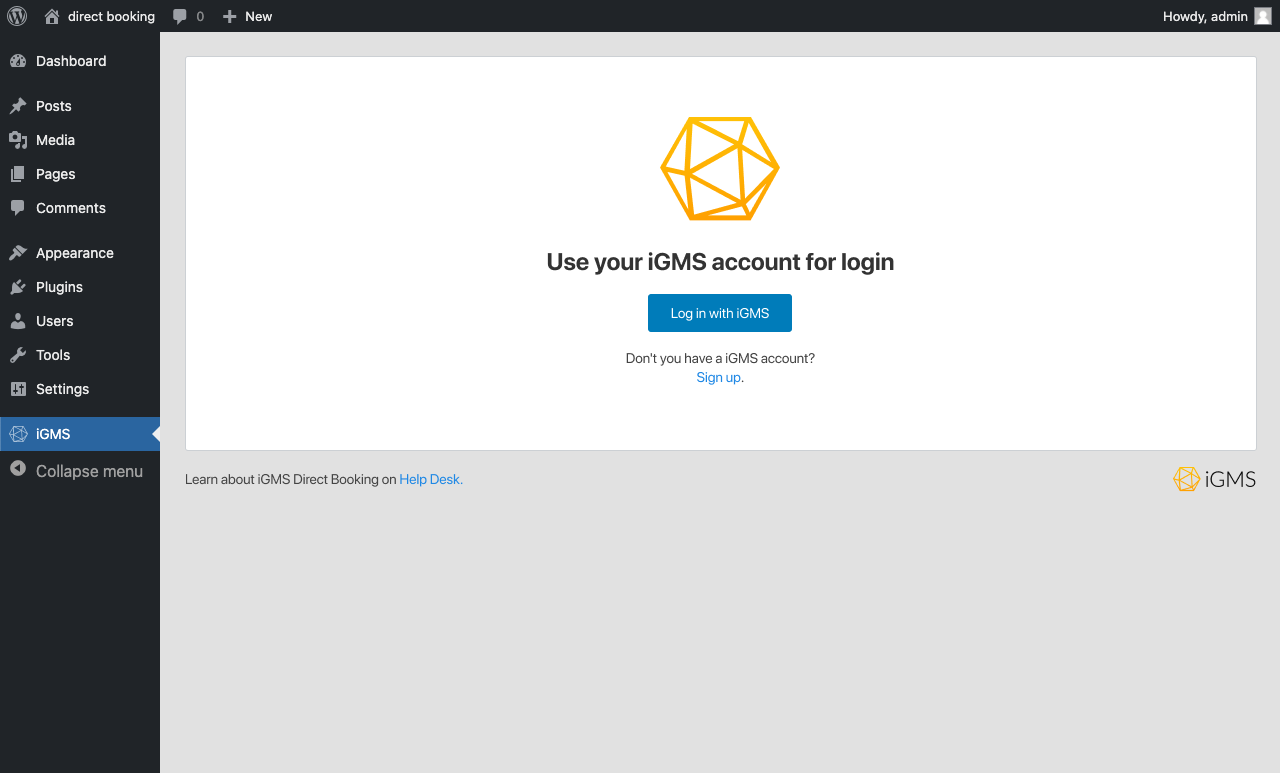Open the Media menu item
Viewport: 1280px width, 773px height.
point(80,140)
